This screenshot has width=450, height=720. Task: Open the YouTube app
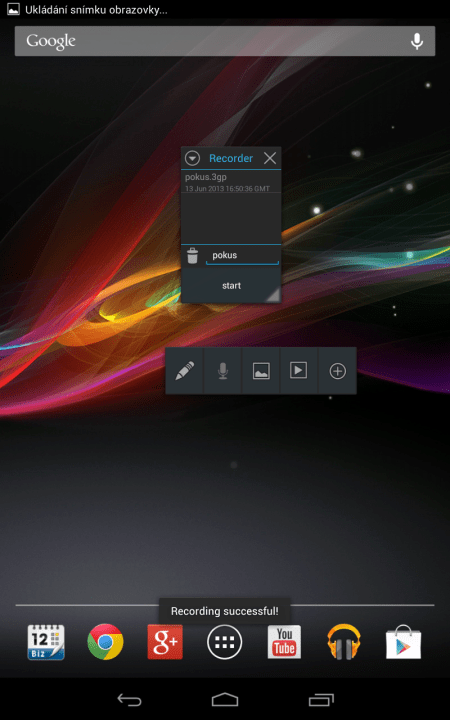point(284,642)
